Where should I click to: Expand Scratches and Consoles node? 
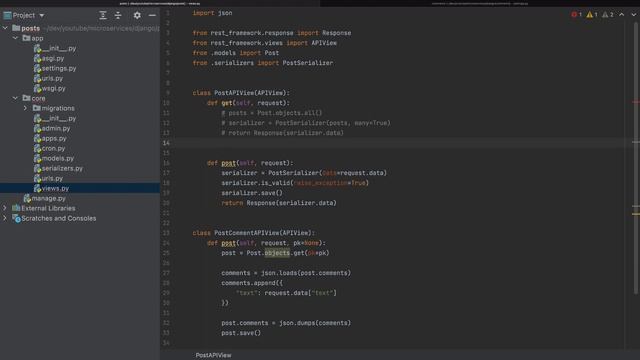pos(5,218)
